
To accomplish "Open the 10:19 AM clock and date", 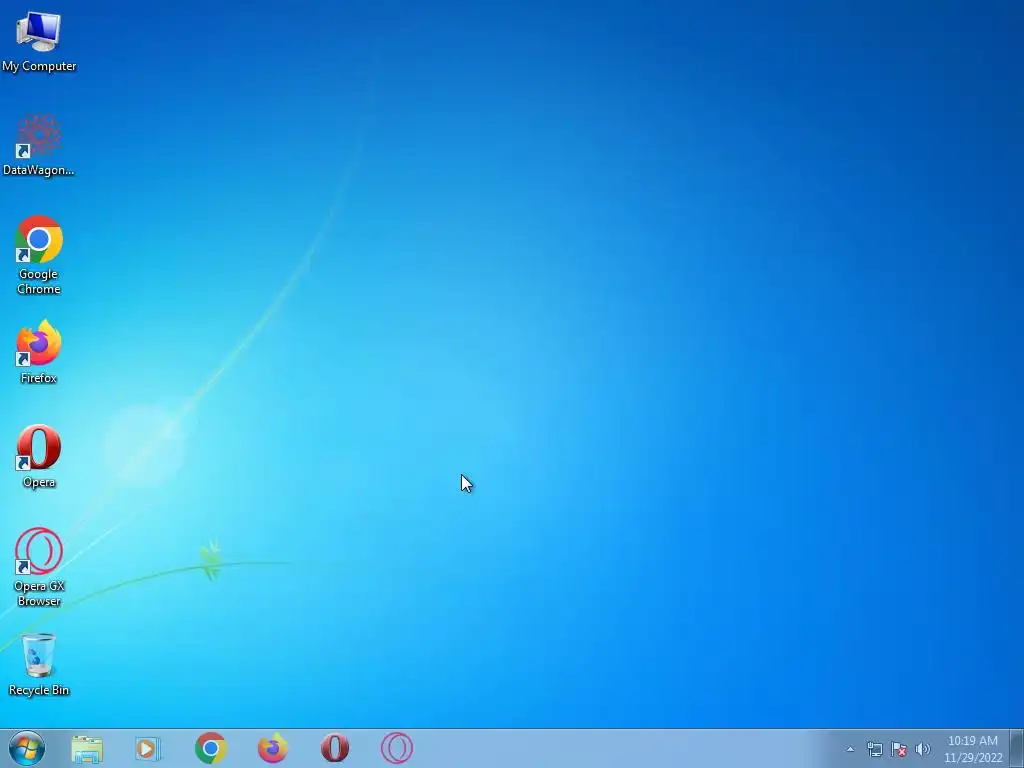I will coord(973,749).
